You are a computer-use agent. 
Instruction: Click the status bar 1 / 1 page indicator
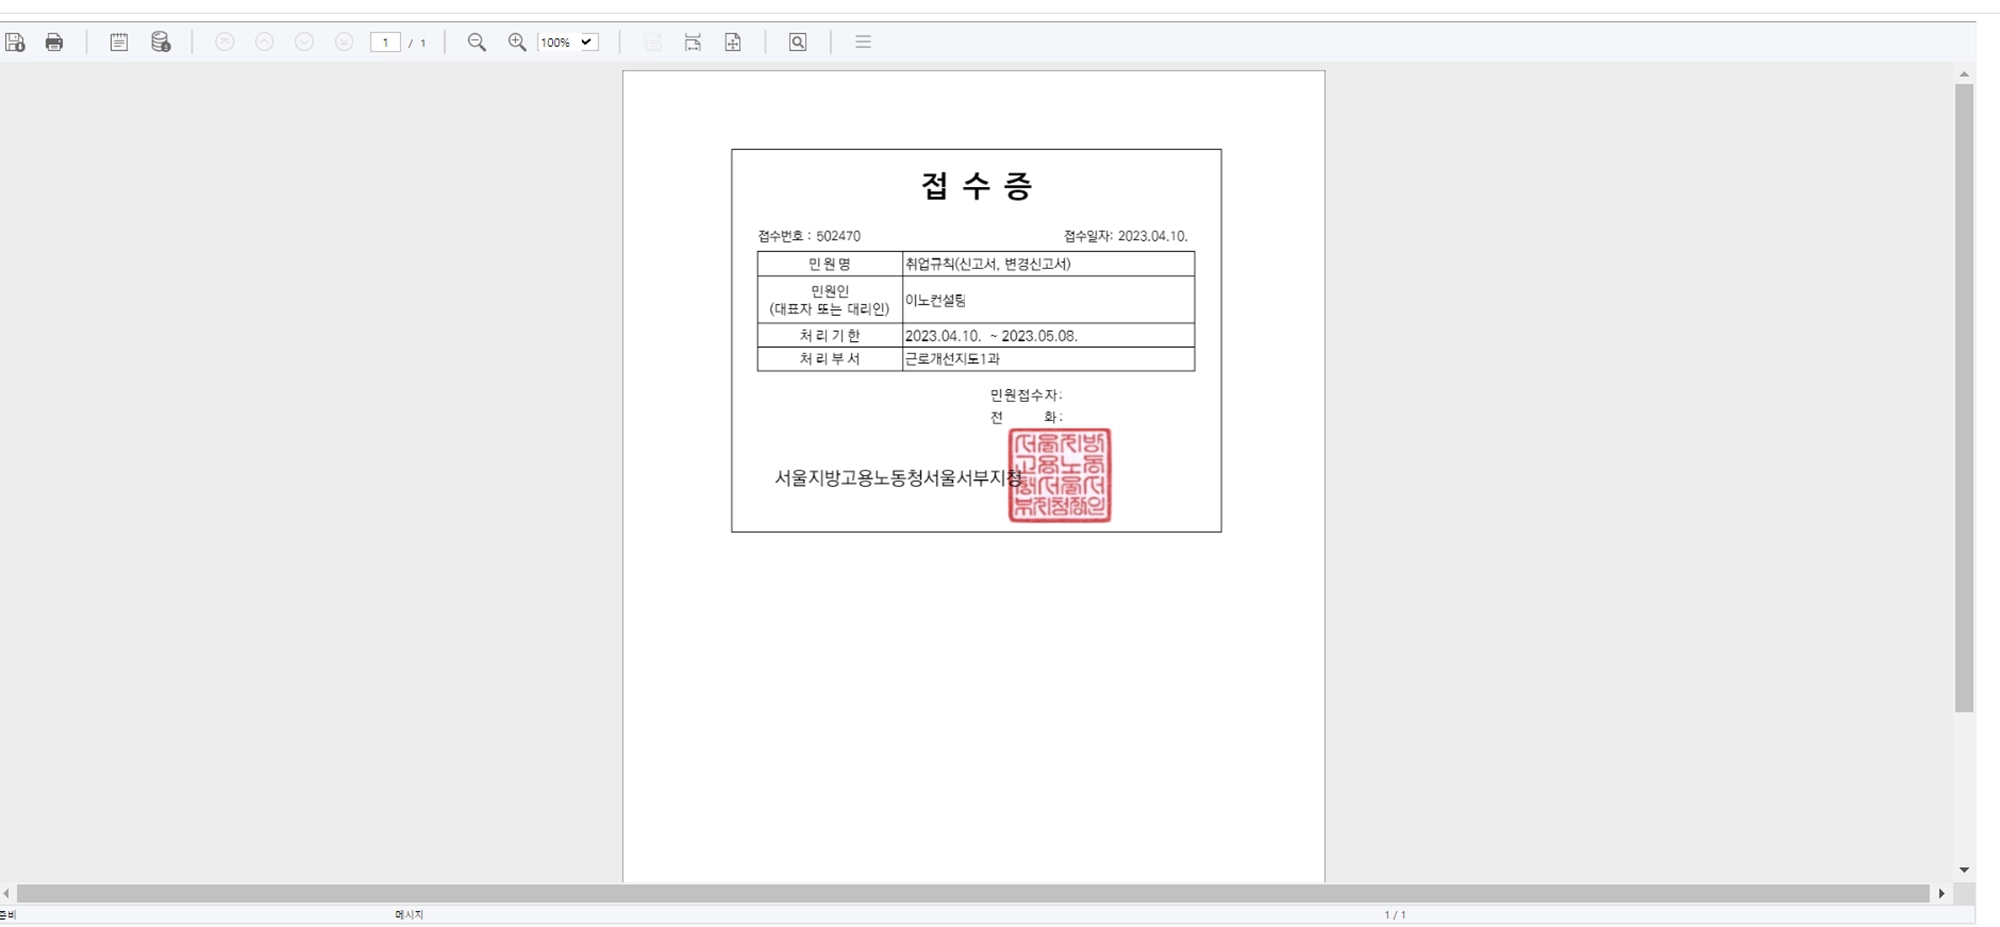pyautogui.click(x=1395, y=915)
